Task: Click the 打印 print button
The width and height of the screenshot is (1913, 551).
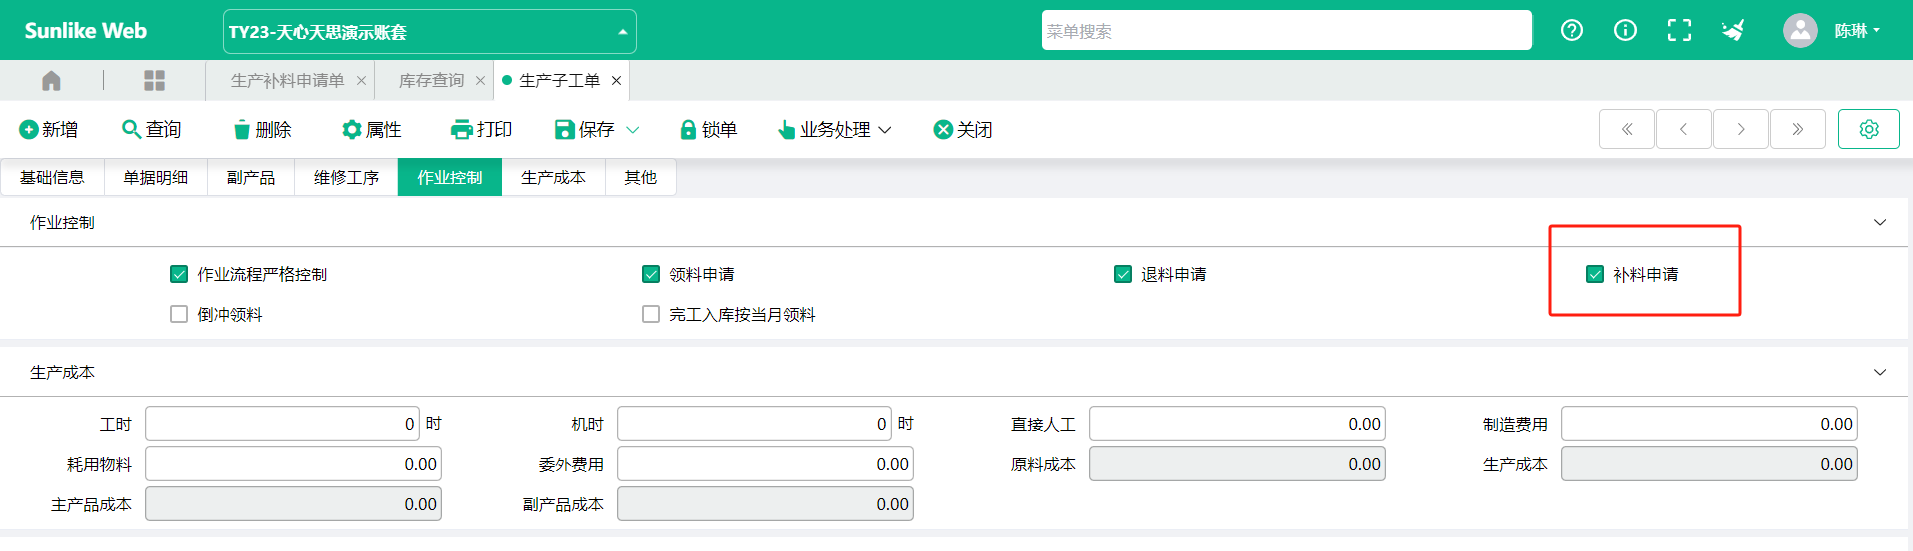Action: pyautogui.click(x=481, y=129)
